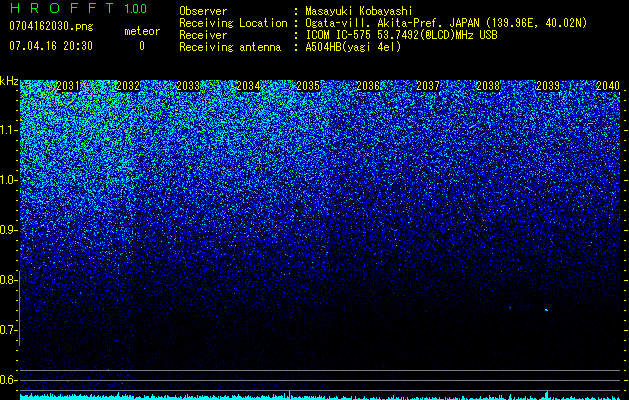Click the kHz axis unit label
The width and height of the screenshot is (629, 400).
[9, 81]
